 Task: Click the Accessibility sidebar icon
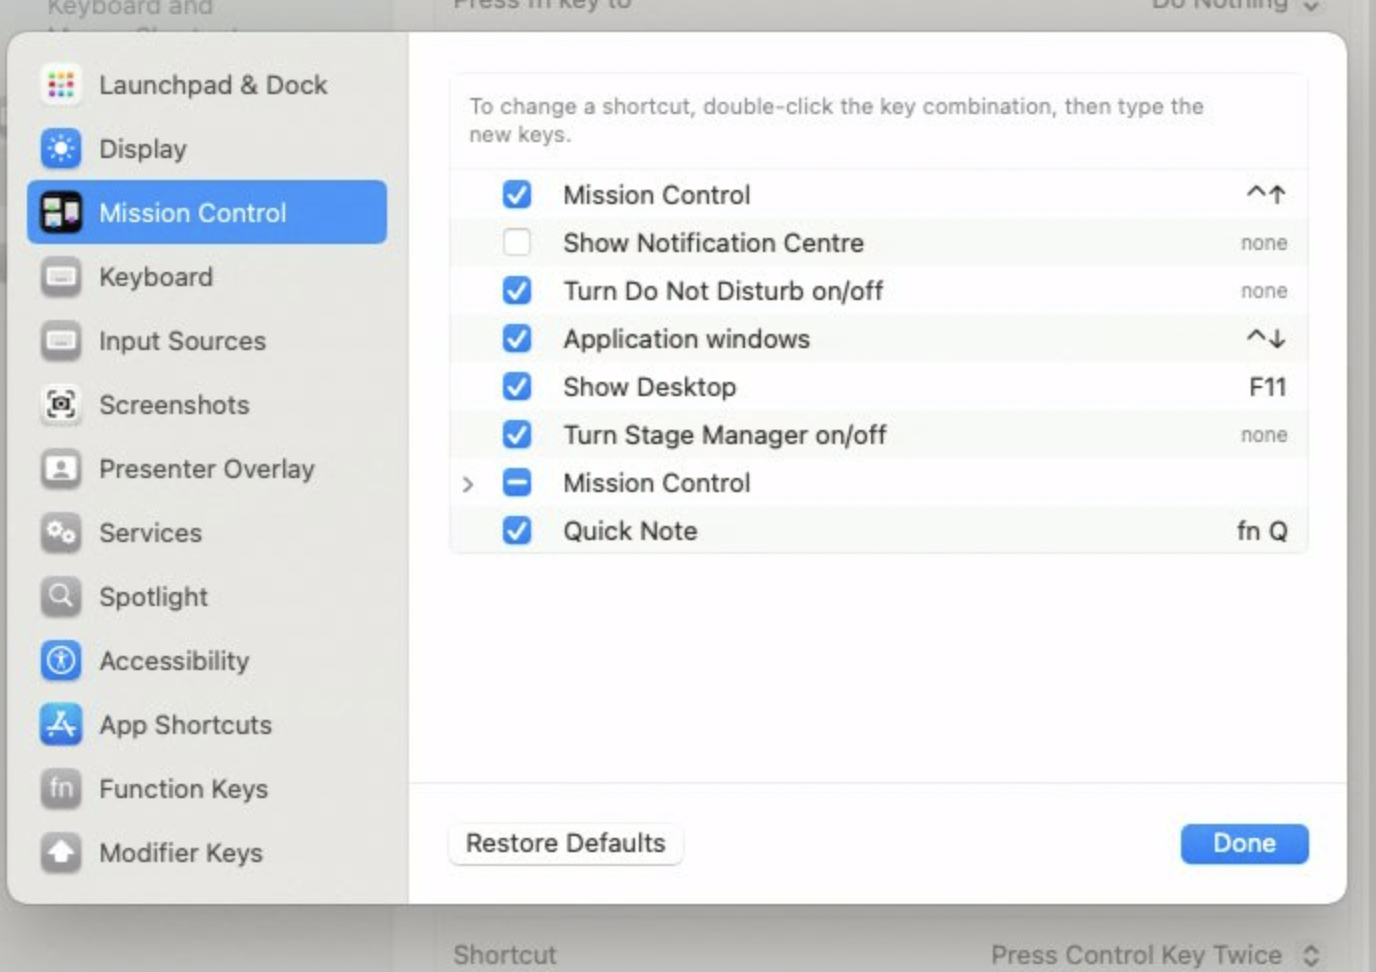point(61,661)
